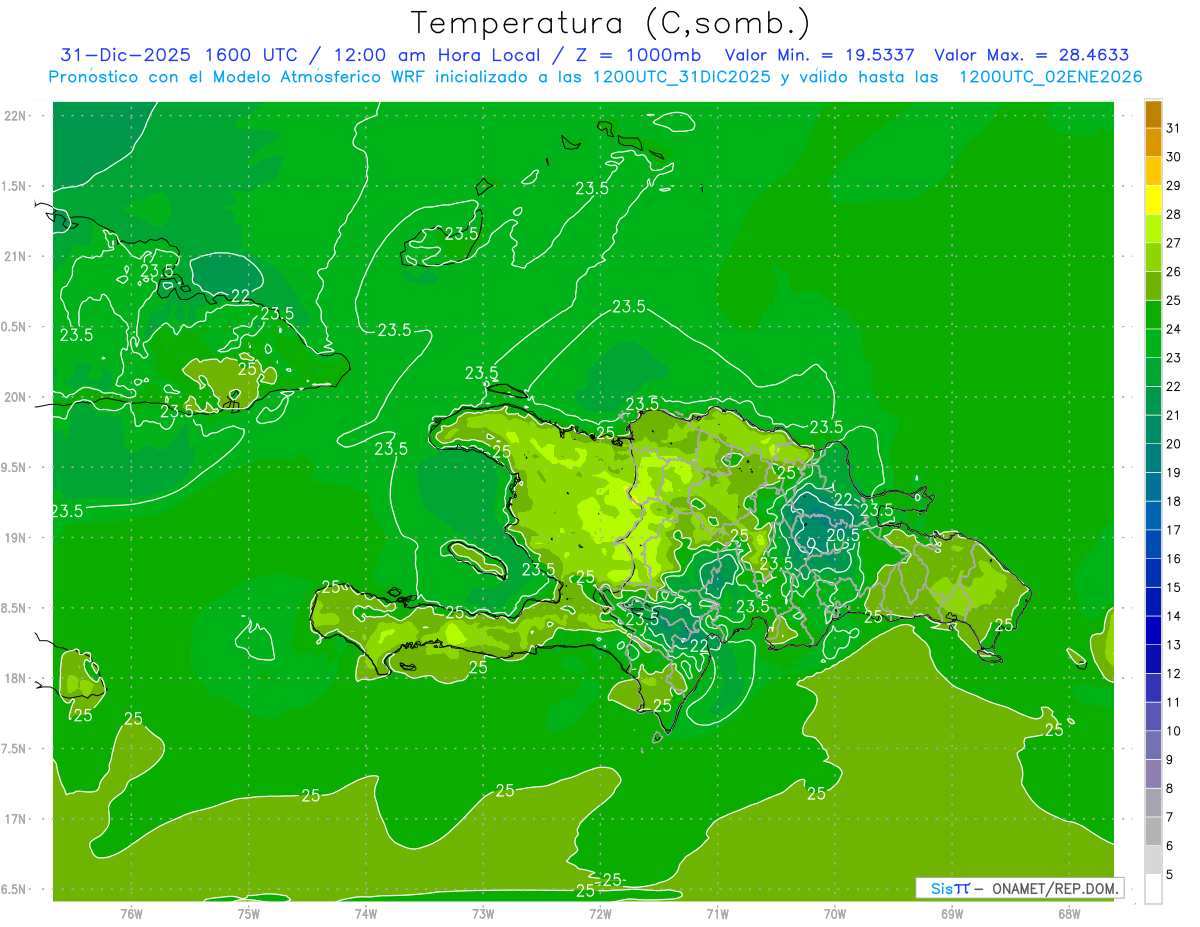This screenshot has width=1200, height=927.
Task: Click the "10" value on color legend
Action: pyautogui.click(x=1173, y=731)
